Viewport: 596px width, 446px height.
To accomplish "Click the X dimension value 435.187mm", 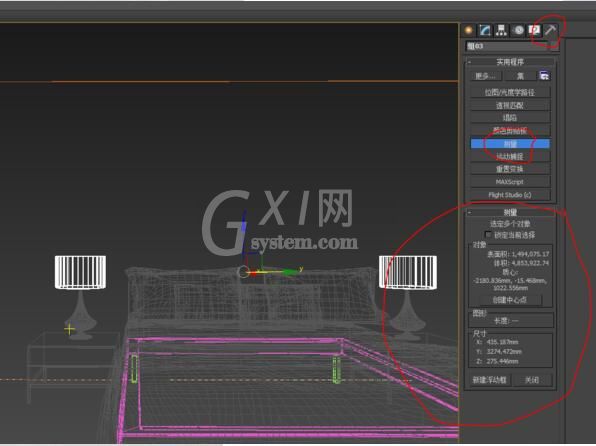I will tap(502, 342).
